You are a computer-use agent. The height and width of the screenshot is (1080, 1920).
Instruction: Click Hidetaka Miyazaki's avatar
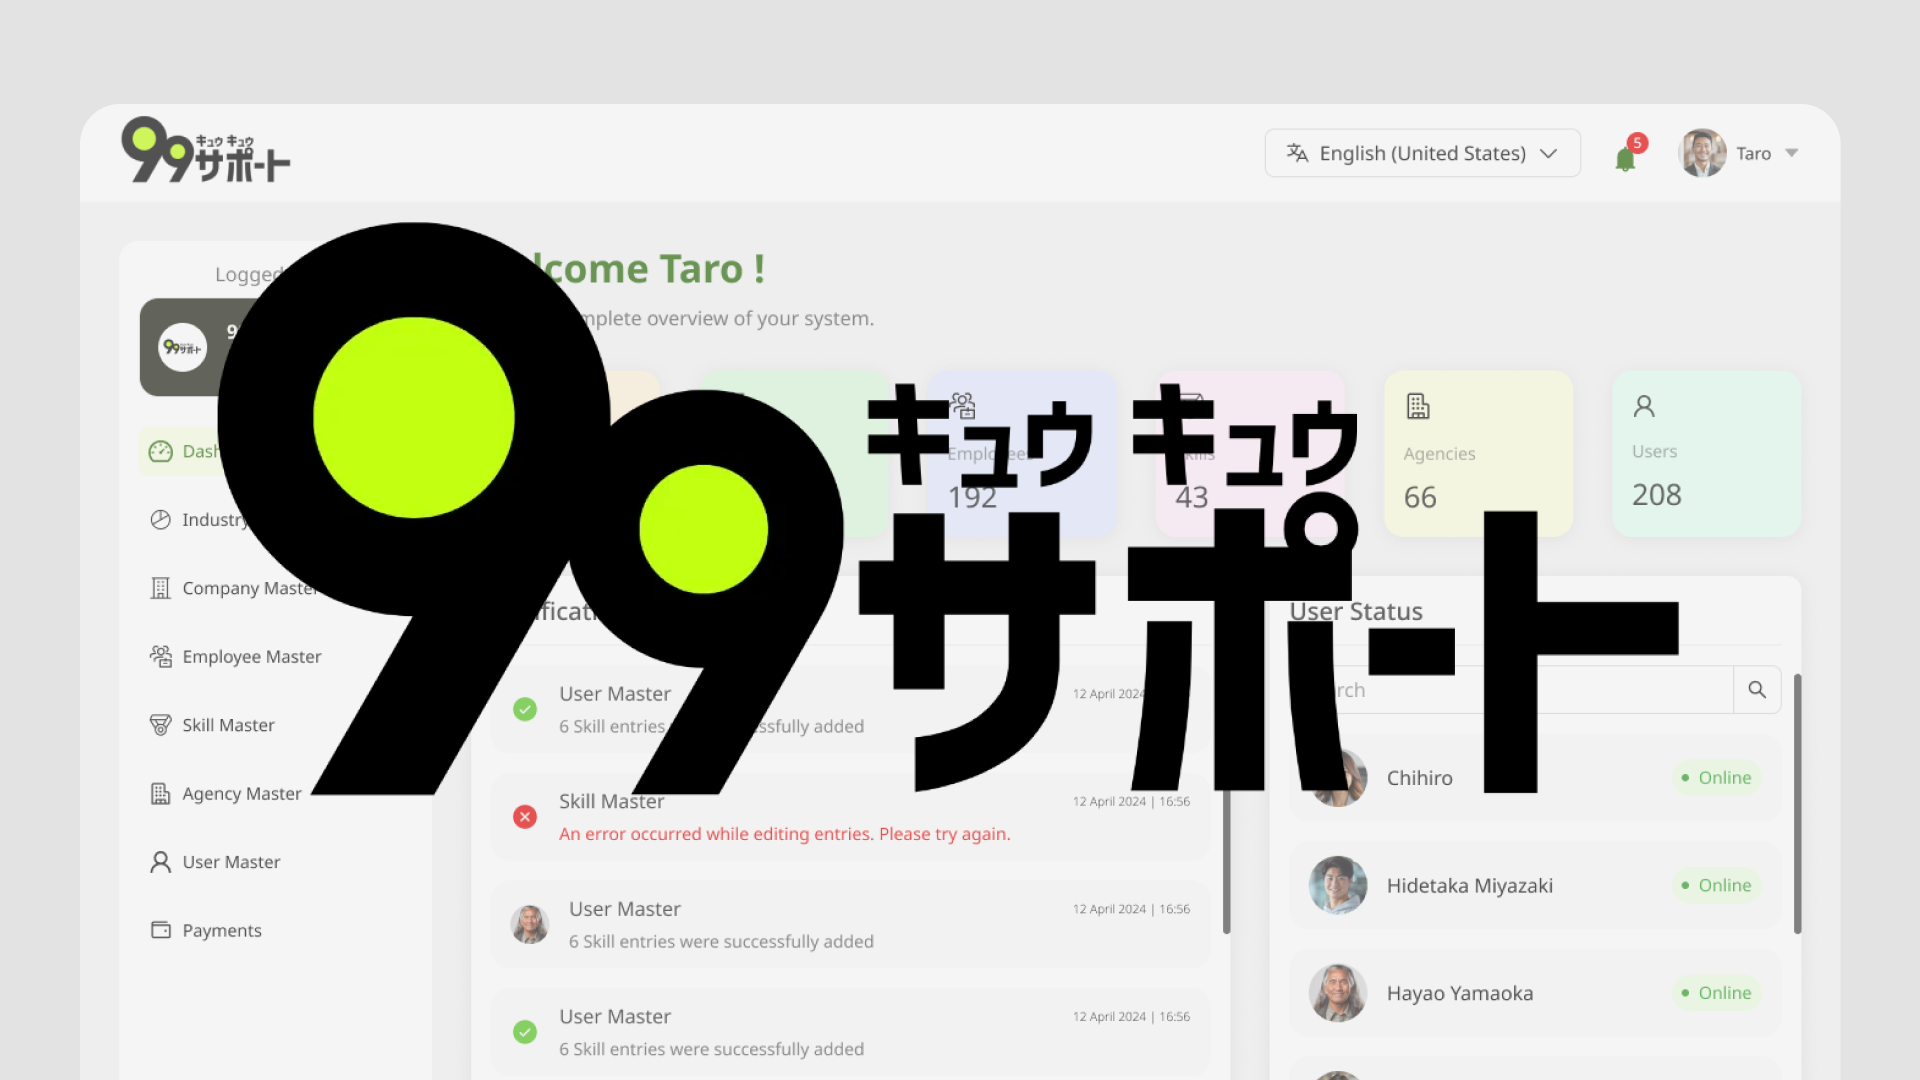pos(1338,885)
